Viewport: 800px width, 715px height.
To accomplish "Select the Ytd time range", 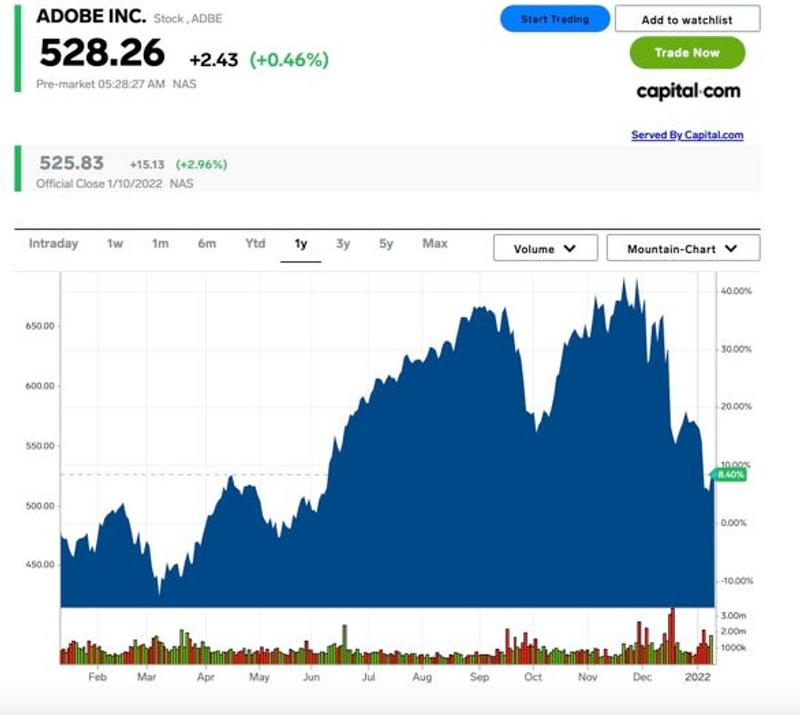I will 255,243.
